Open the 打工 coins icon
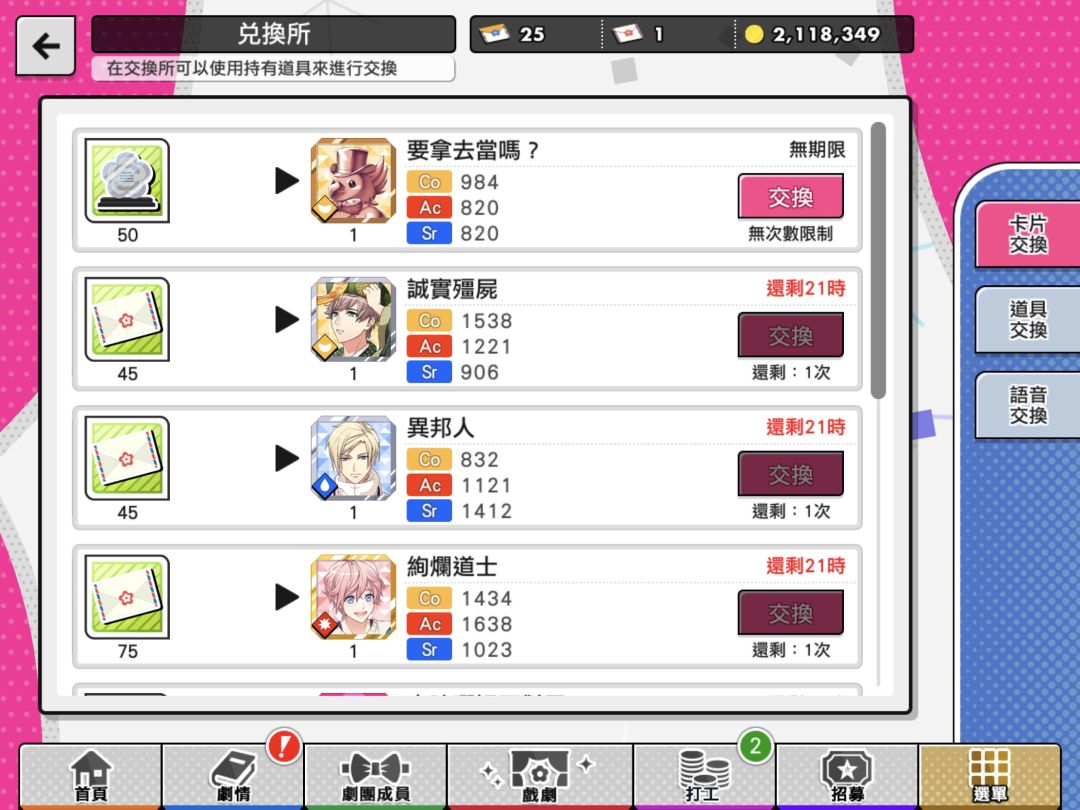 coord(704,776)
